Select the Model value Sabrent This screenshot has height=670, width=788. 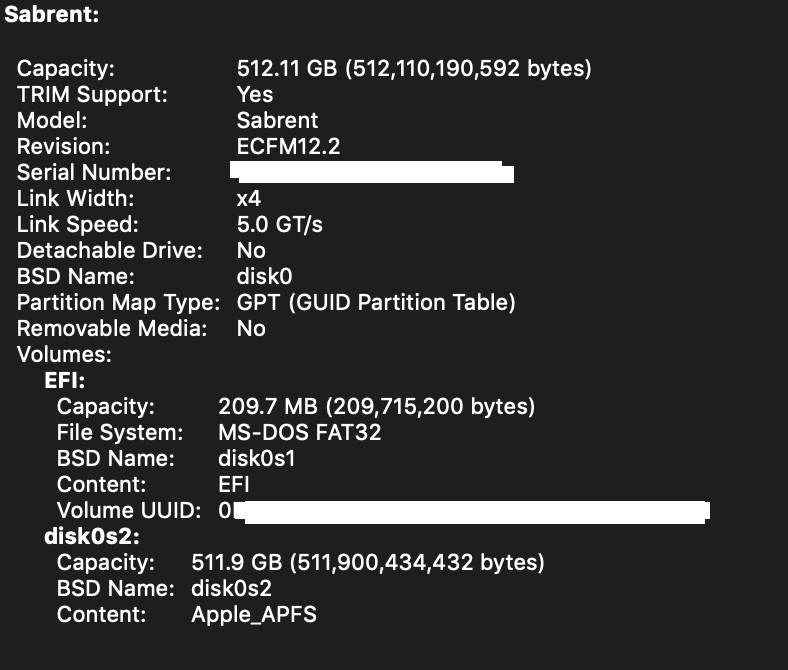coord(277,121)
